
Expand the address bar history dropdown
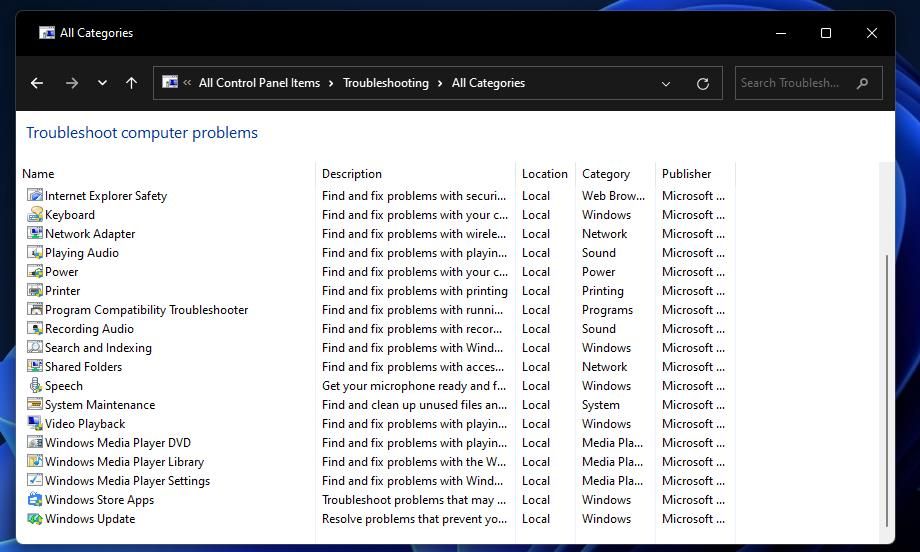[x=665, y=83]
